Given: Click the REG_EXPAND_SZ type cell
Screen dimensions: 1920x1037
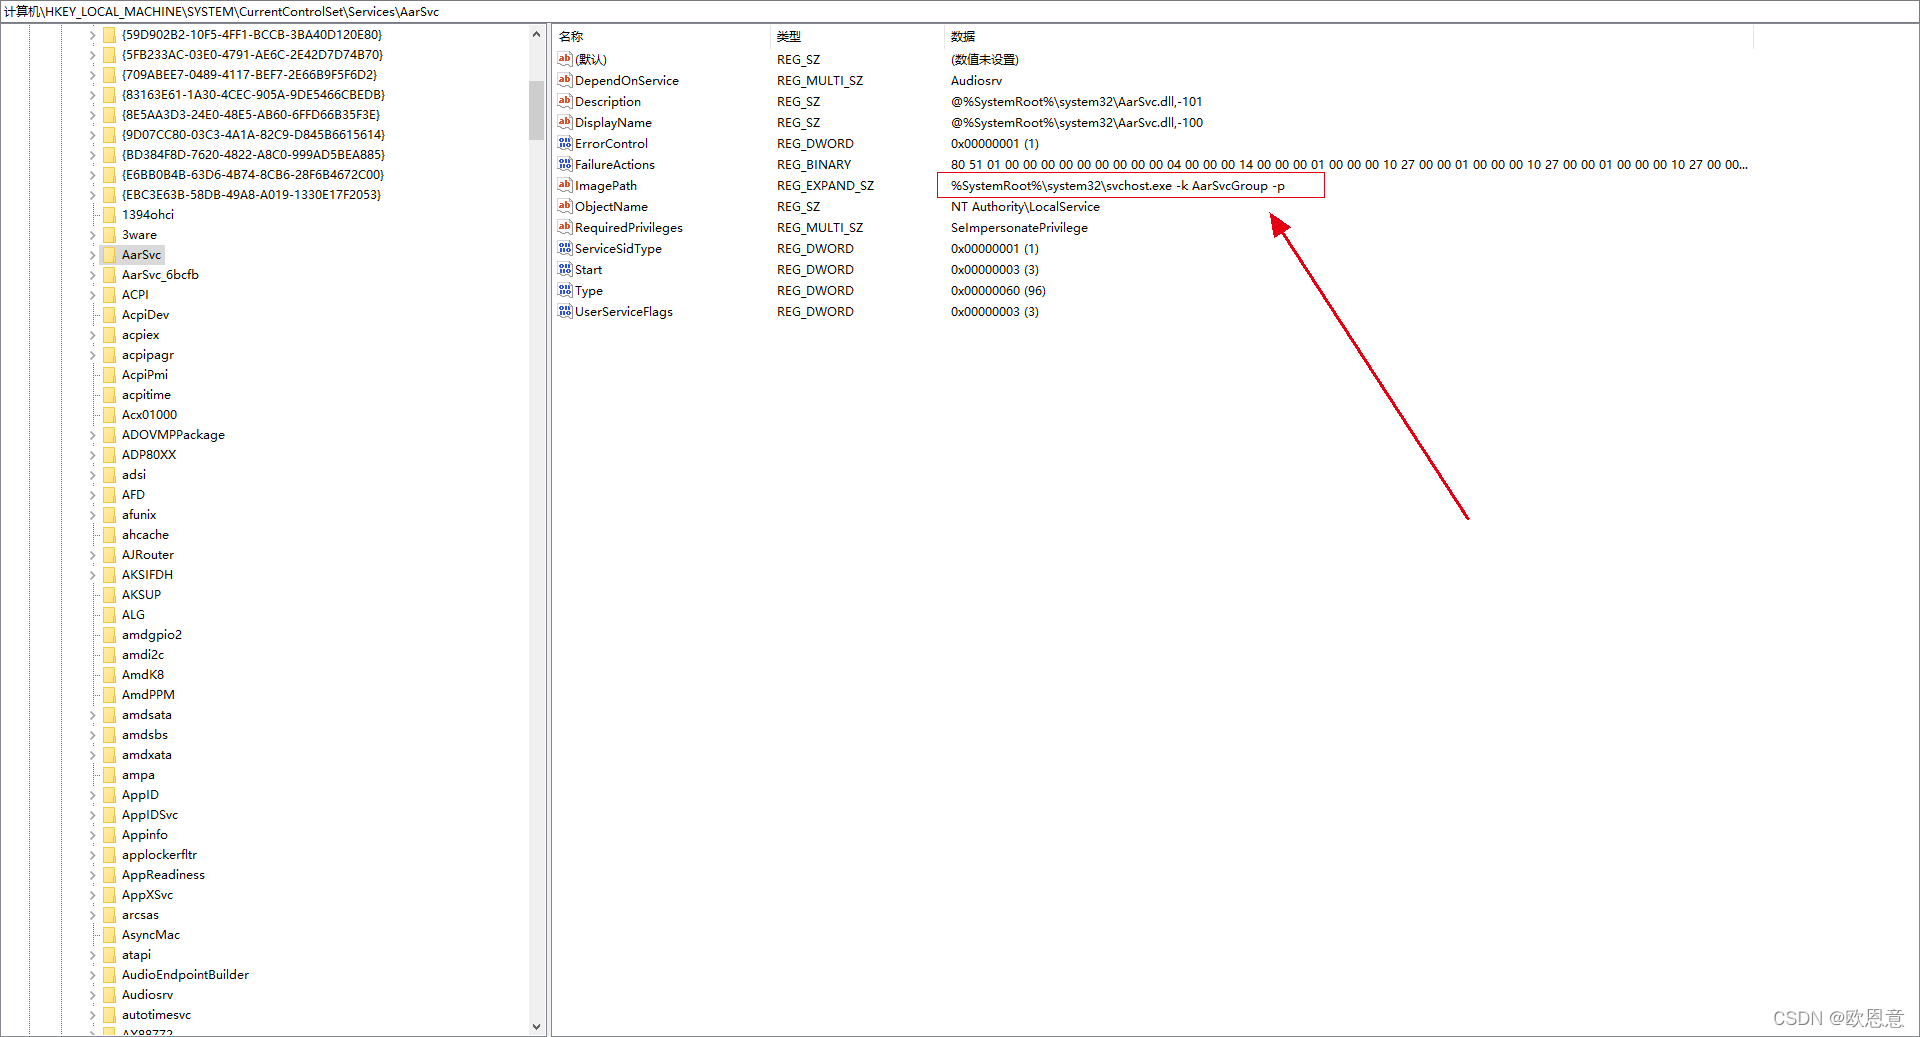Looking at the screenshot, I should (825, 185).
